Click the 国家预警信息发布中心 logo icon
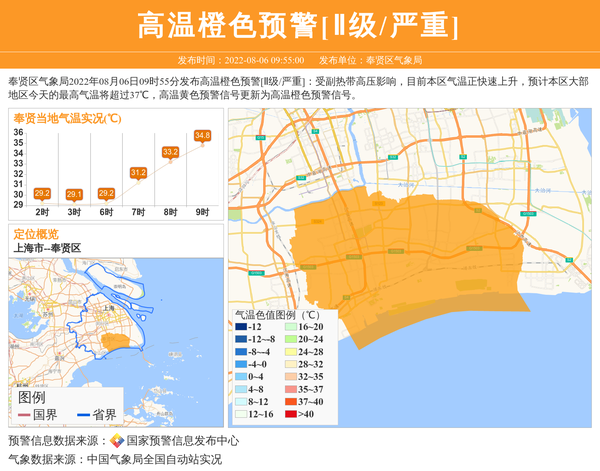The image size is (600, 471). click(117, 441)
